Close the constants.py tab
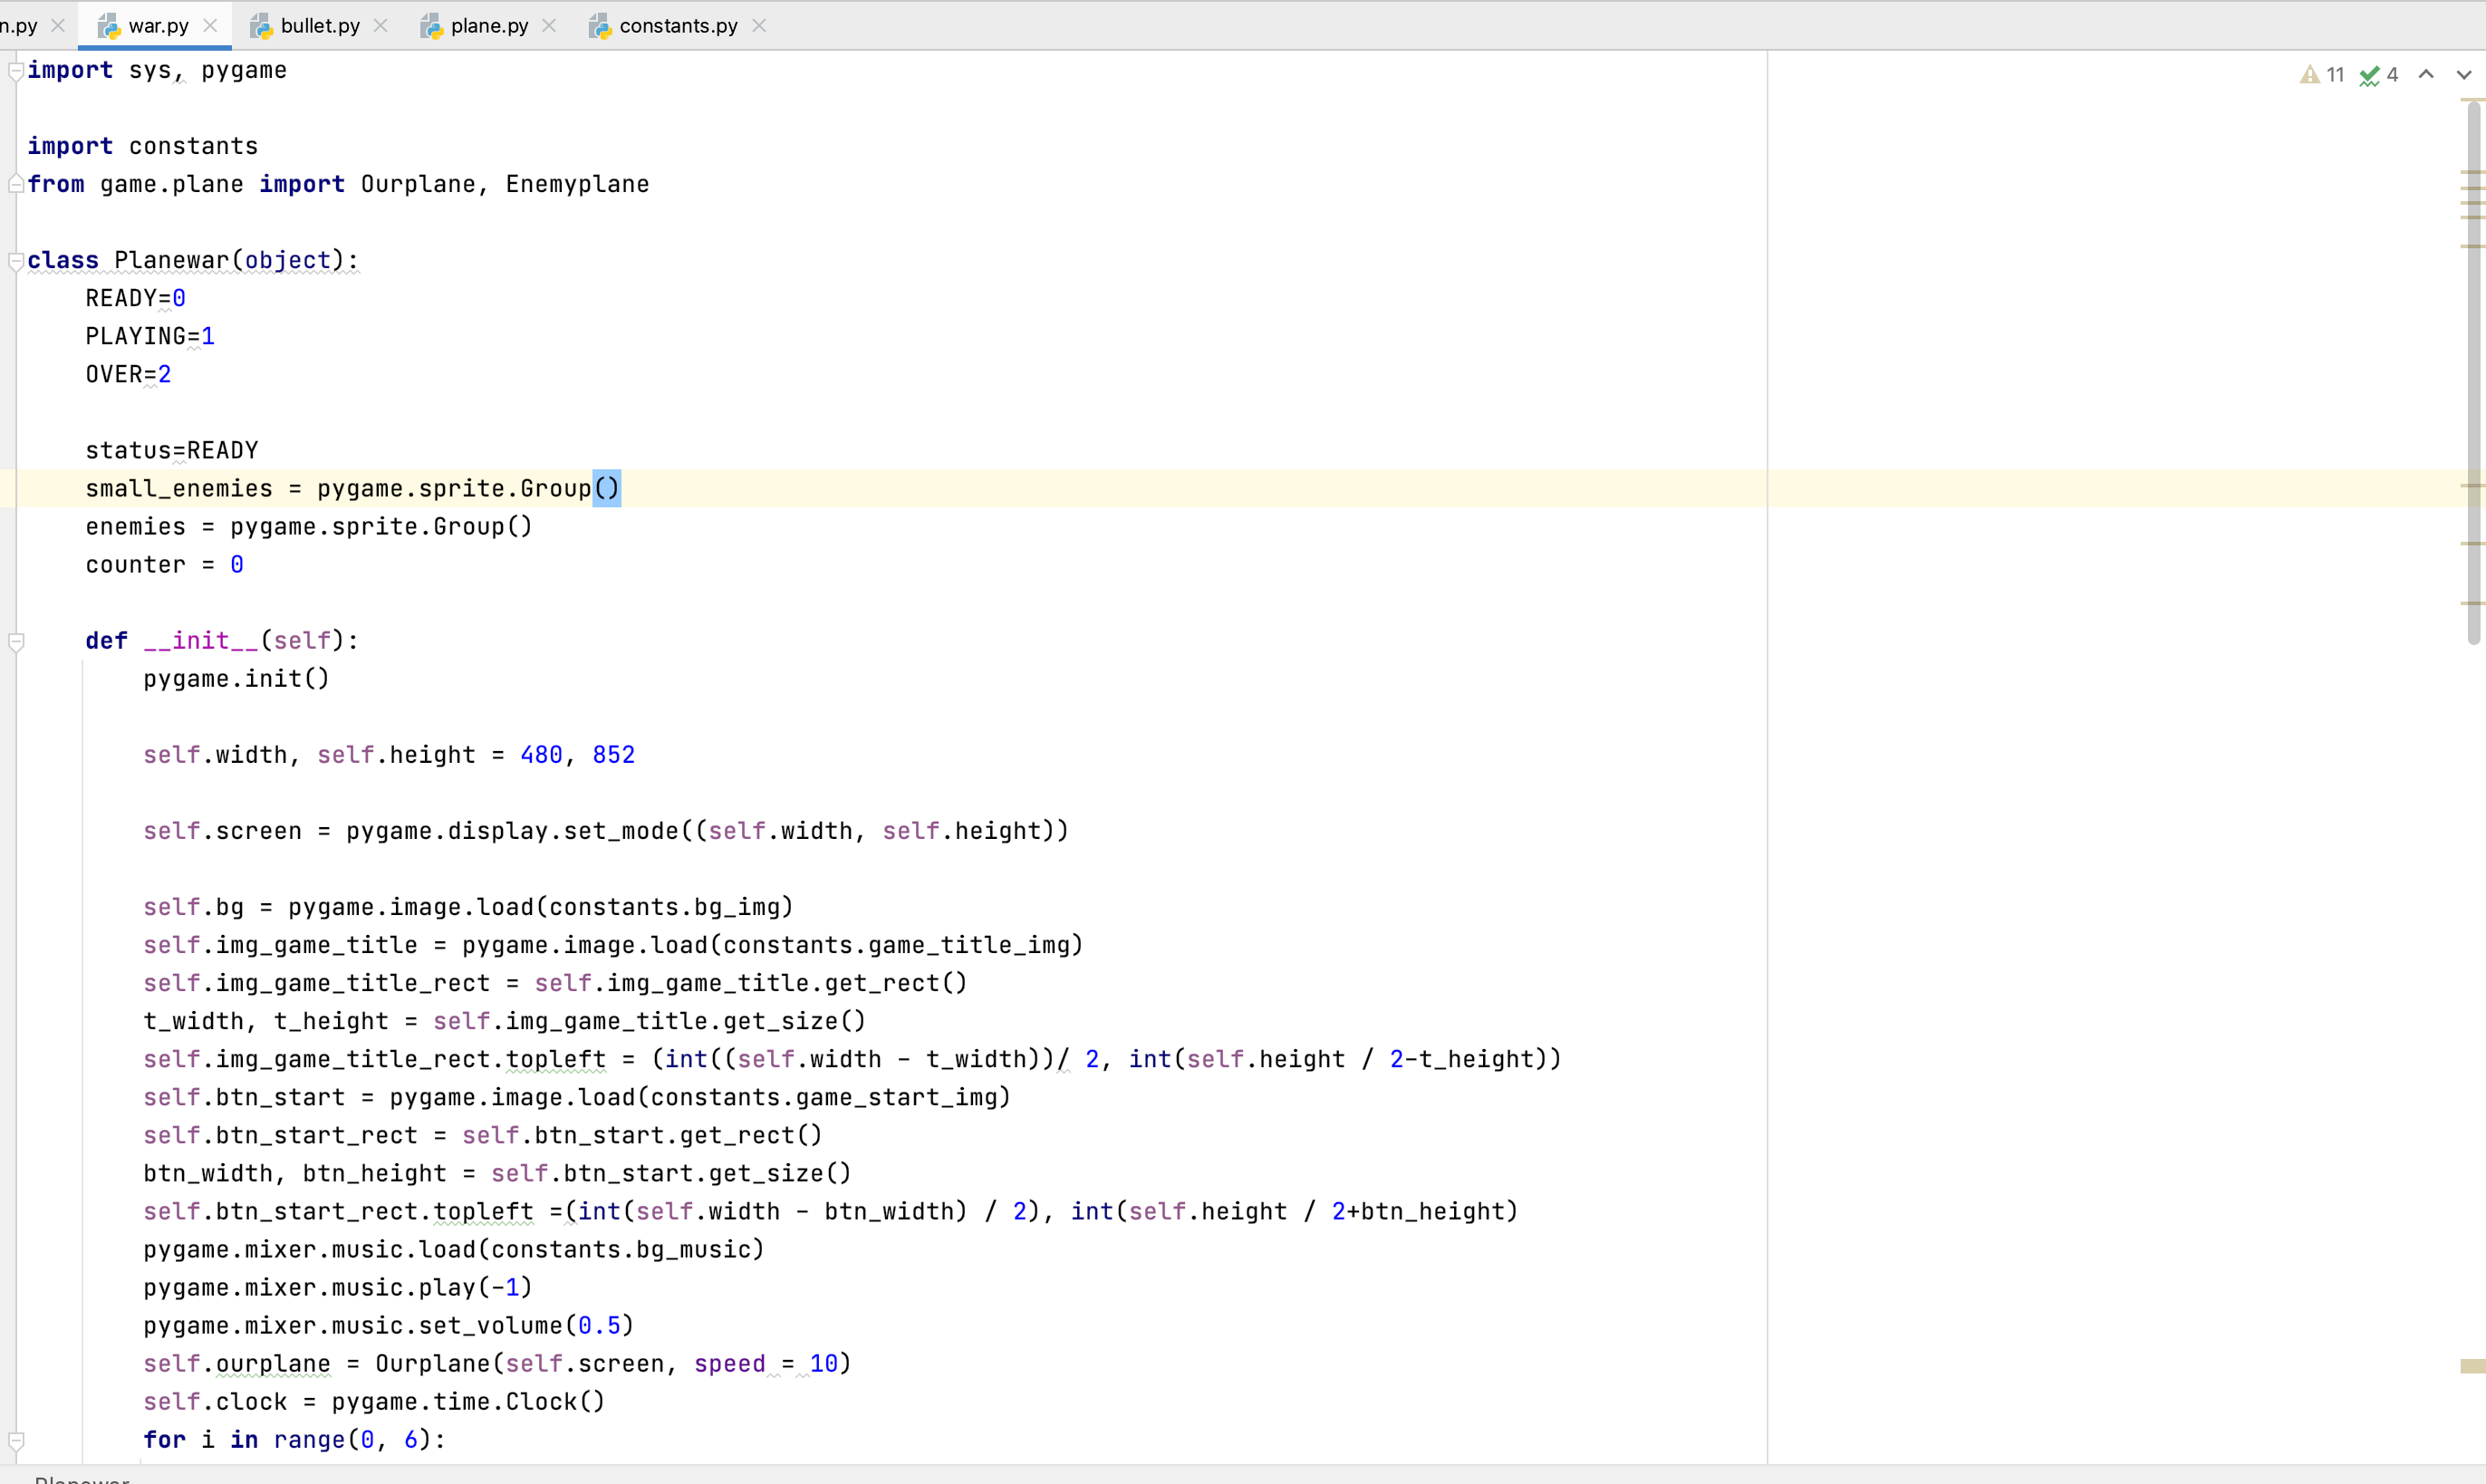The height and width of the screenshot is (1484, 2486). 759,26
